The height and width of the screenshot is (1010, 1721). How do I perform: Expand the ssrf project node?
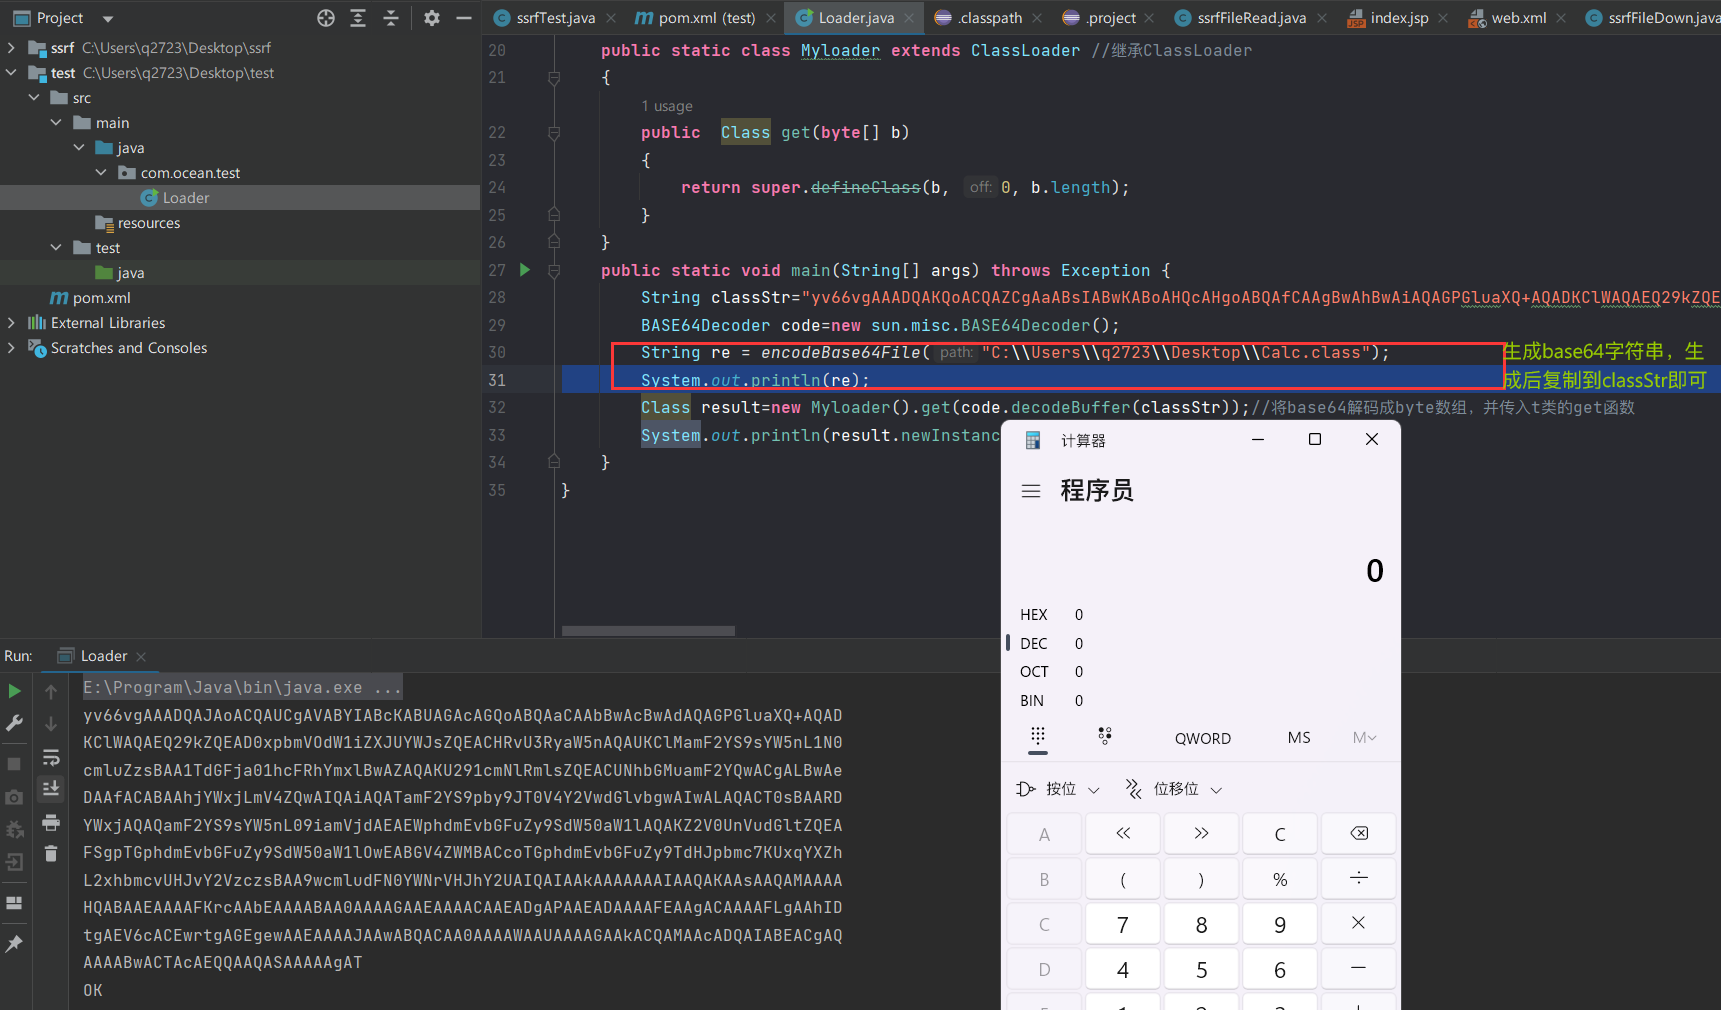11,48
